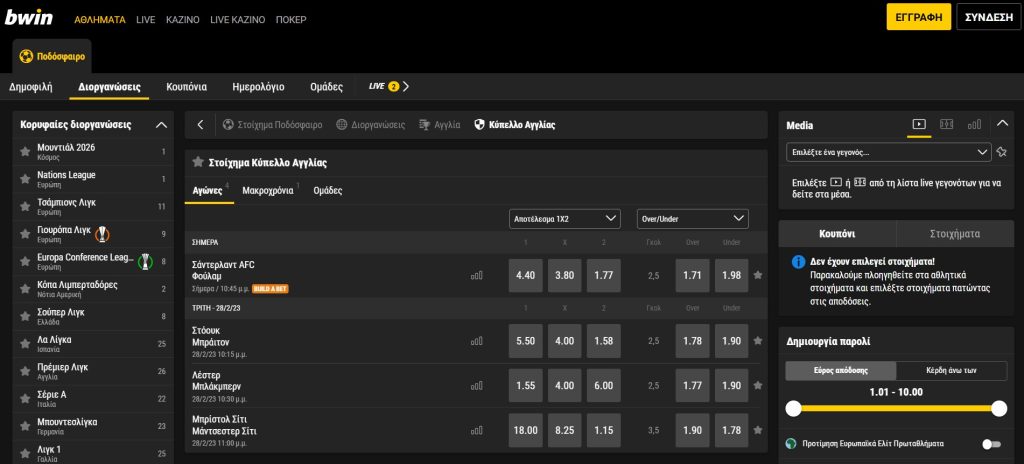Pick Μπρίστολ Σίτι draw odds 8.25

(x=565, y=430)
